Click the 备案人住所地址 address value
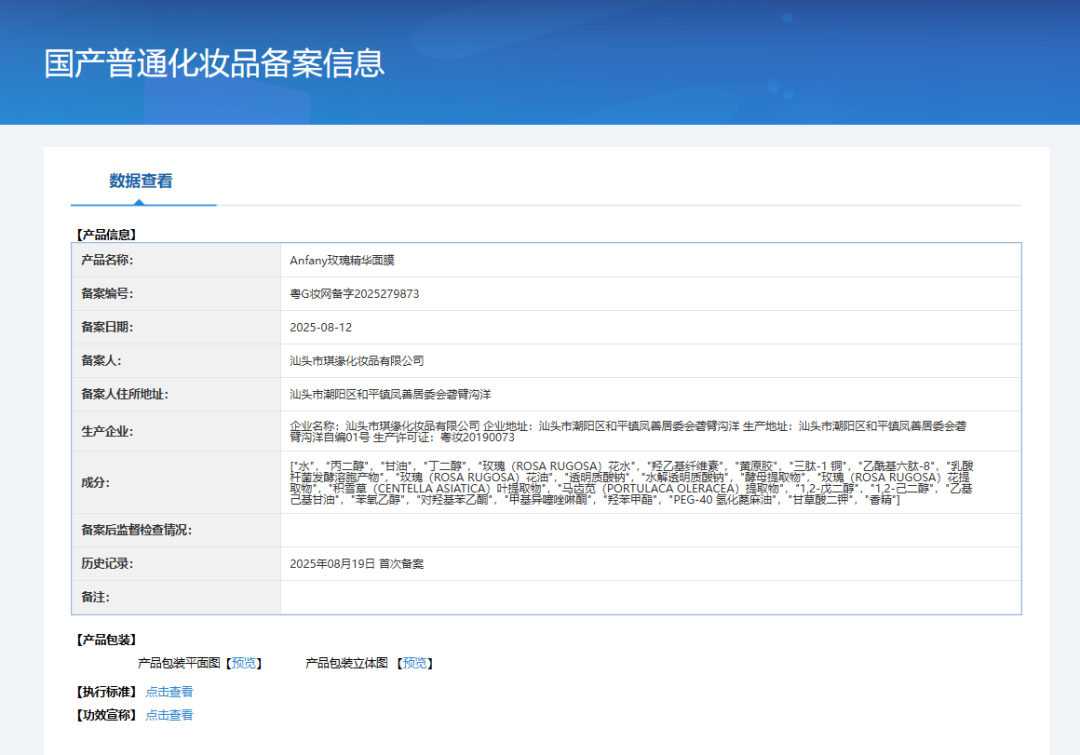The height and width of the screenshot is (755, 1080). 391,394
